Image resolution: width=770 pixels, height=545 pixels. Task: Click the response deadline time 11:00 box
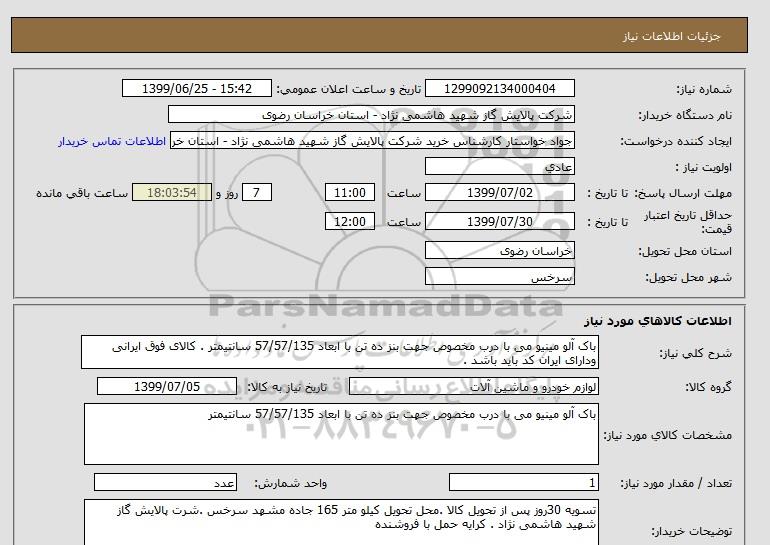353,193
